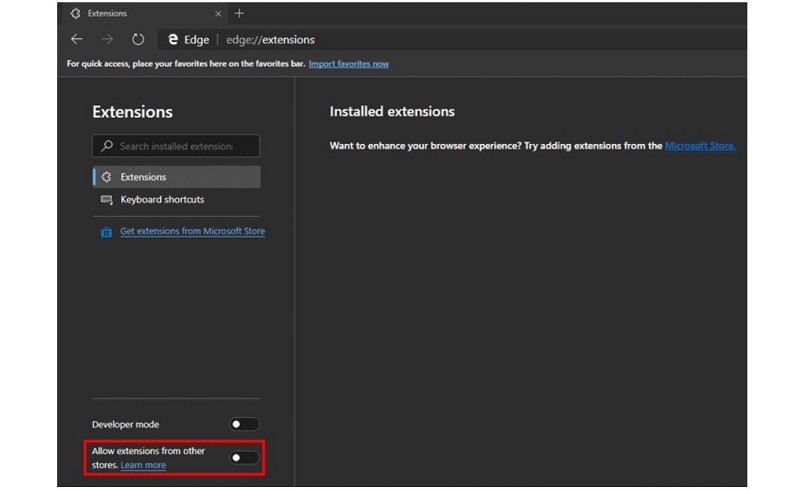800x490 pixels.
Task: Click the Developer mode label
Action: tap(126, 425)
